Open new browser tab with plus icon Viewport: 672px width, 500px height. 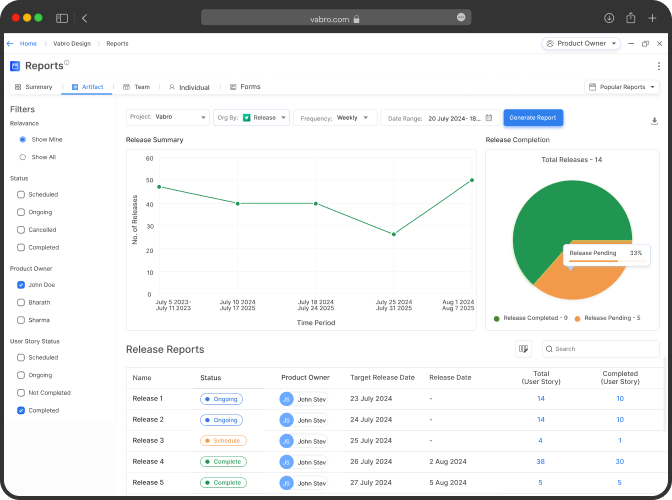(x=651, y=18)
